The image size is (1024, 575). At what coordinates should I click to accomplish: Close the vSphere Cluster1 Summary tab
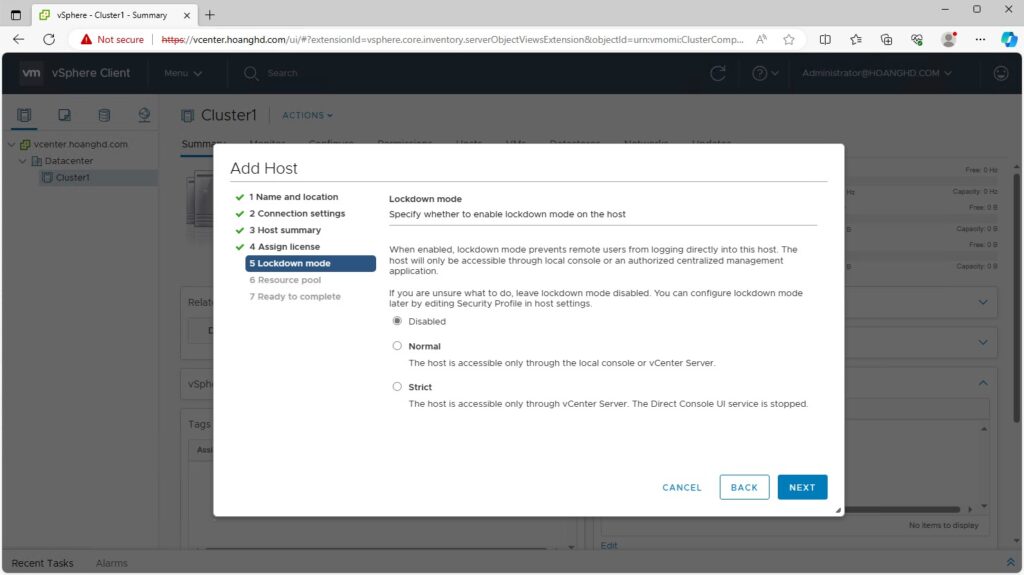[187, 15]
